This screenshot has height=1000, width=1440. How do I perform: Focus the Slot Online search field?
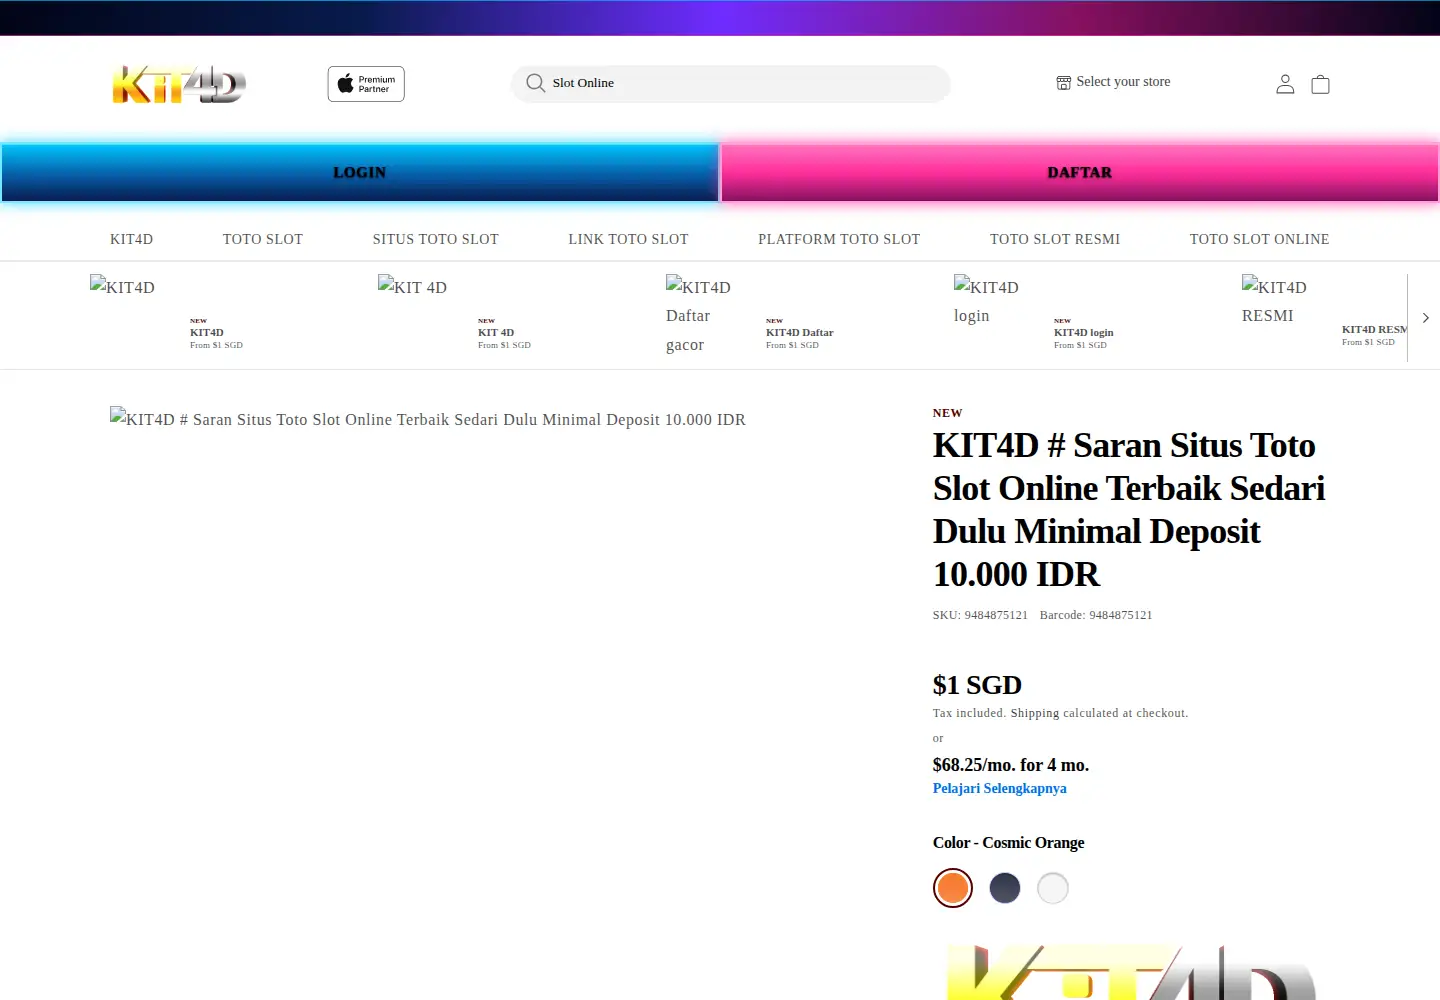coord(730,83)
